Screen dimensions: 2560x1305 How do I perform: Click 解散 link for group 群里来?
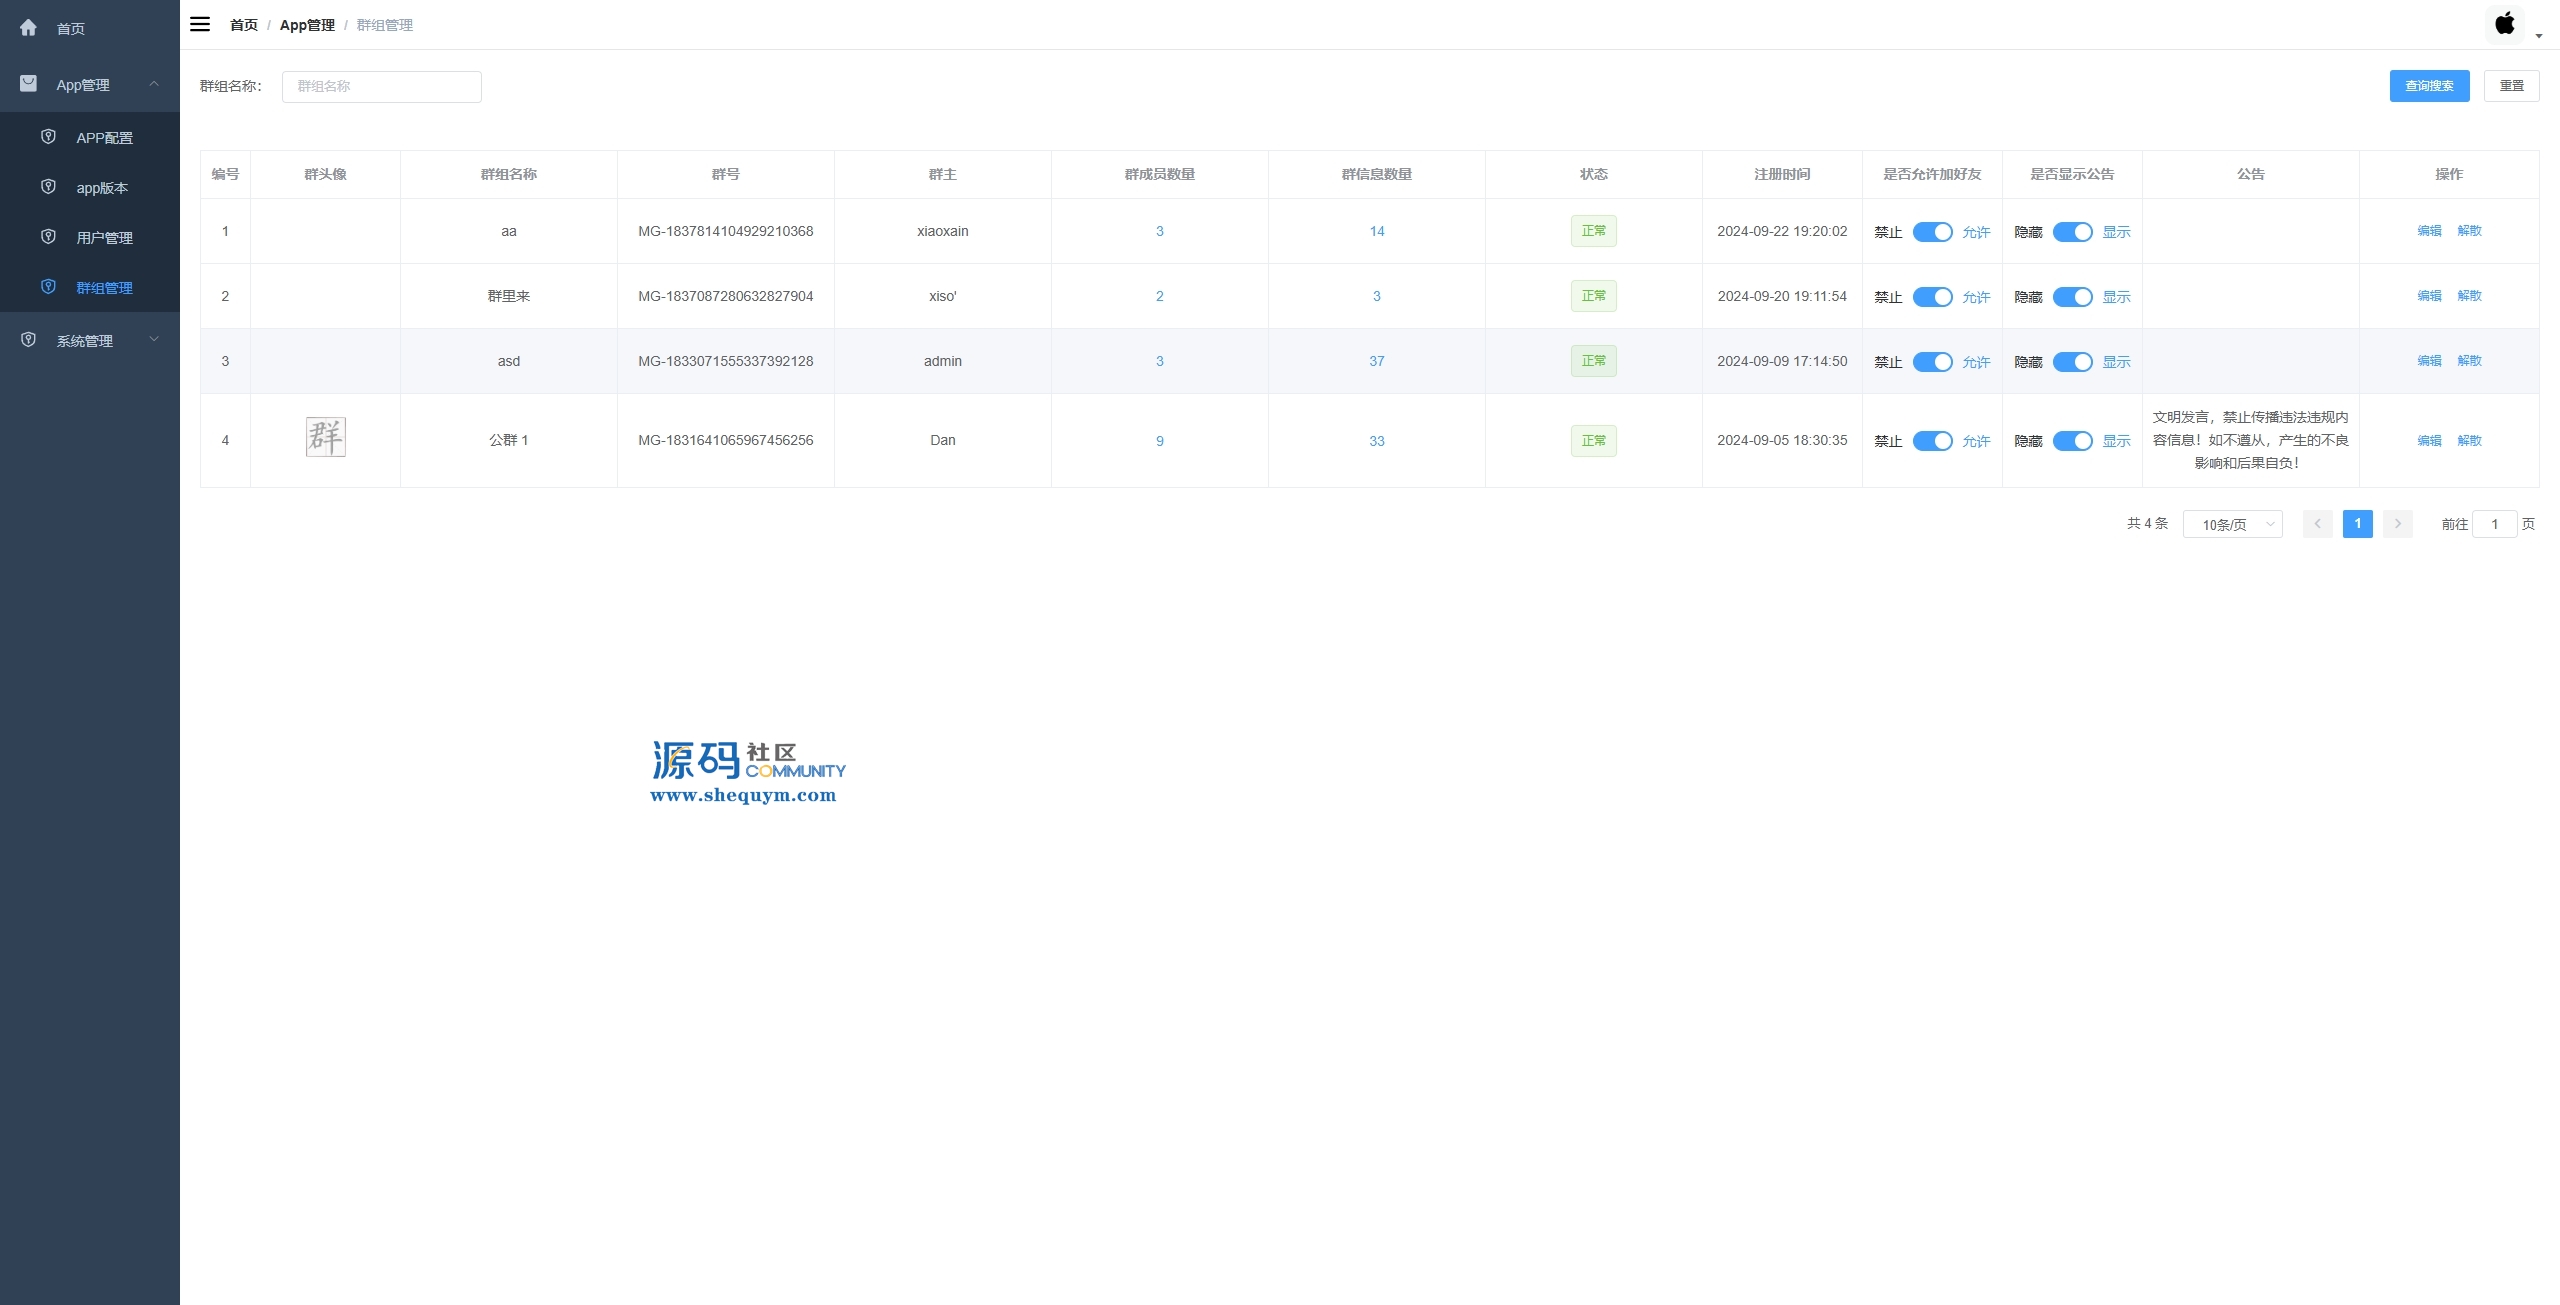click(x=2469, y=296)
